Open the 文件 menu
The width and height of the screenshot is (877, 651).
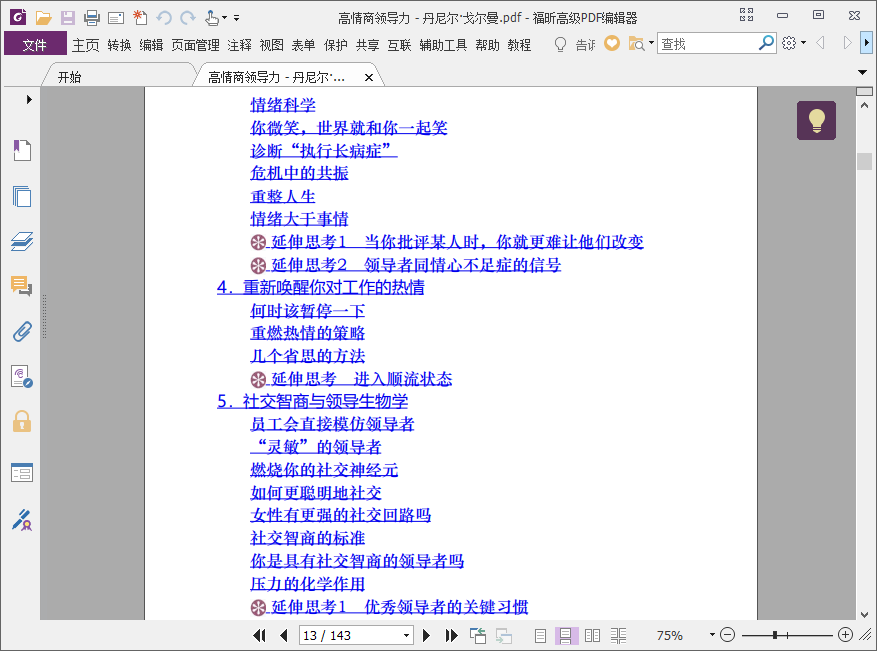pos(35,44)
